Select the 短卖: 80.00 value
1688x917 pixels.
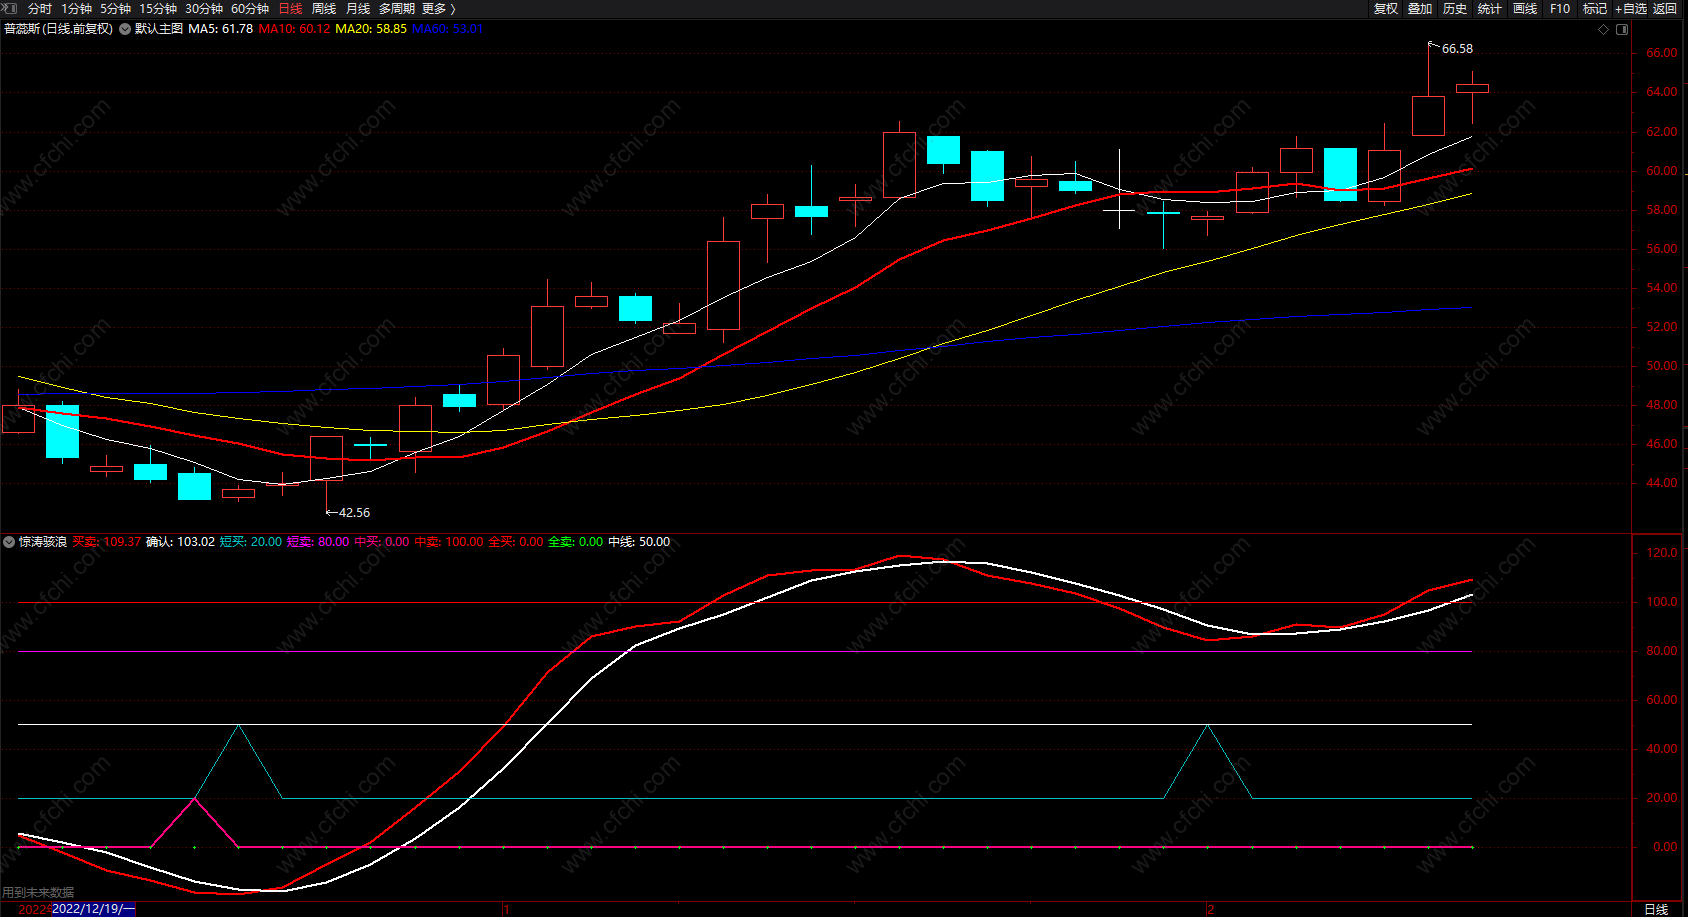pos(318,542)
